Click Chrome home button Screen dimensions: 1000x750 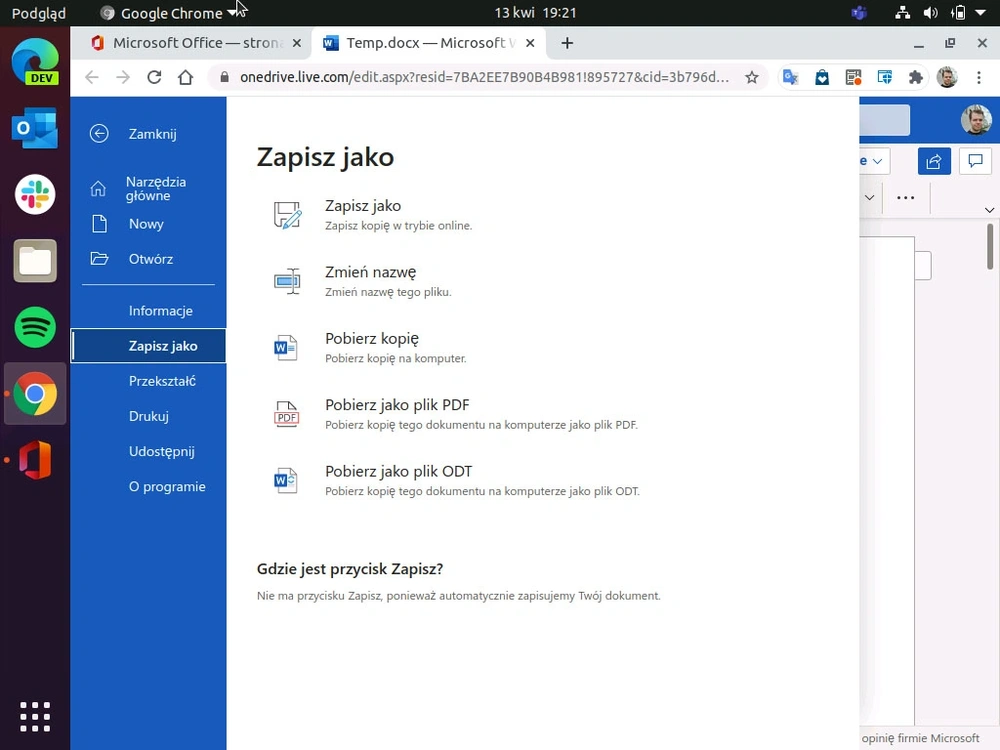[186, 77]
